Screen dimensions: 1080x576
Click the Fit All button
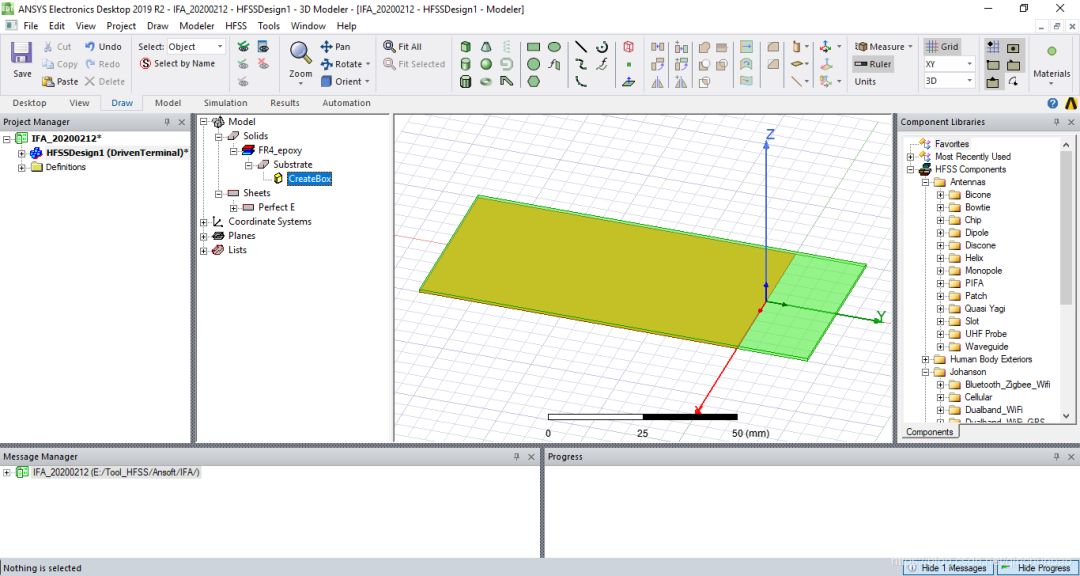pyautogui.click(x=402, y=46)
